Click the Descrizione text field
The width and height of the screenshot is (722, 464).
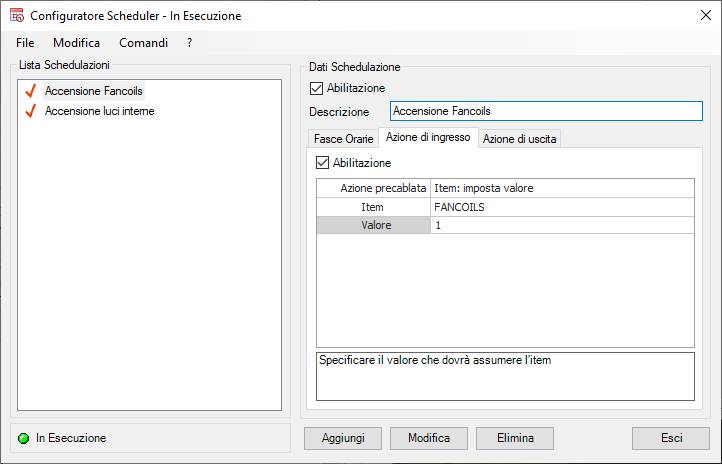coord(540,111)
